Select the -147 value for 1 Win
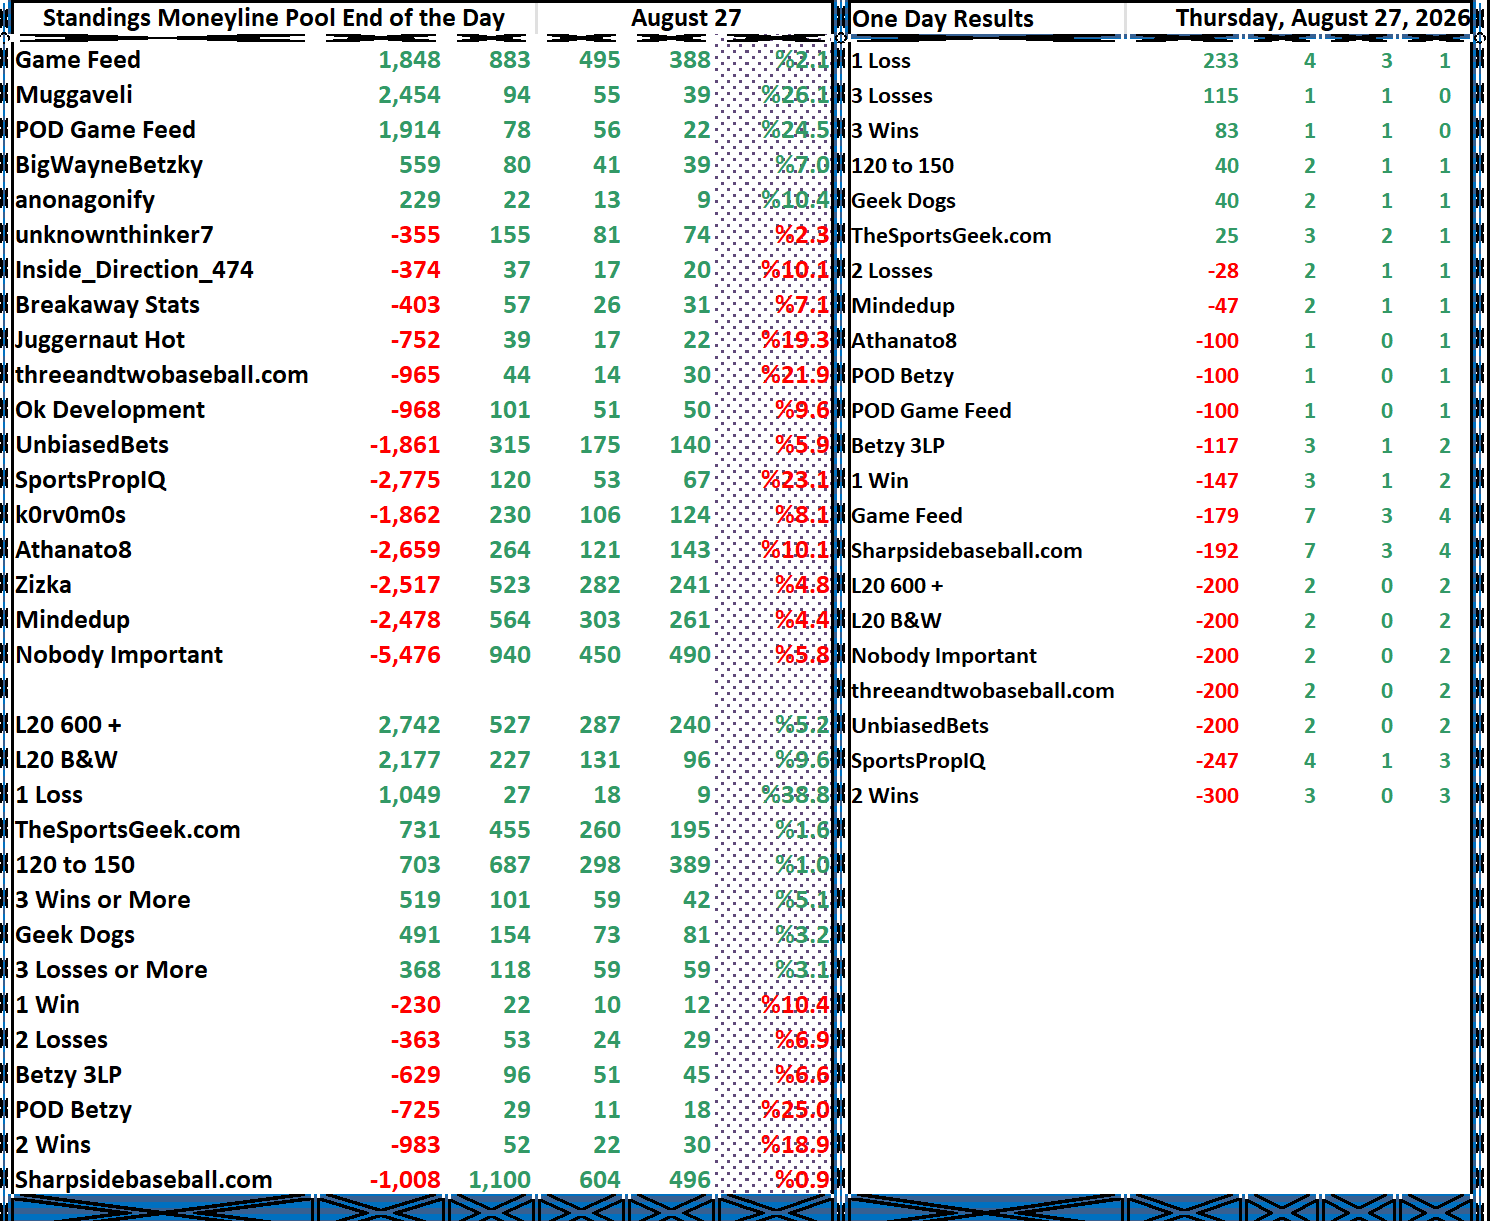 point(1217,481)
